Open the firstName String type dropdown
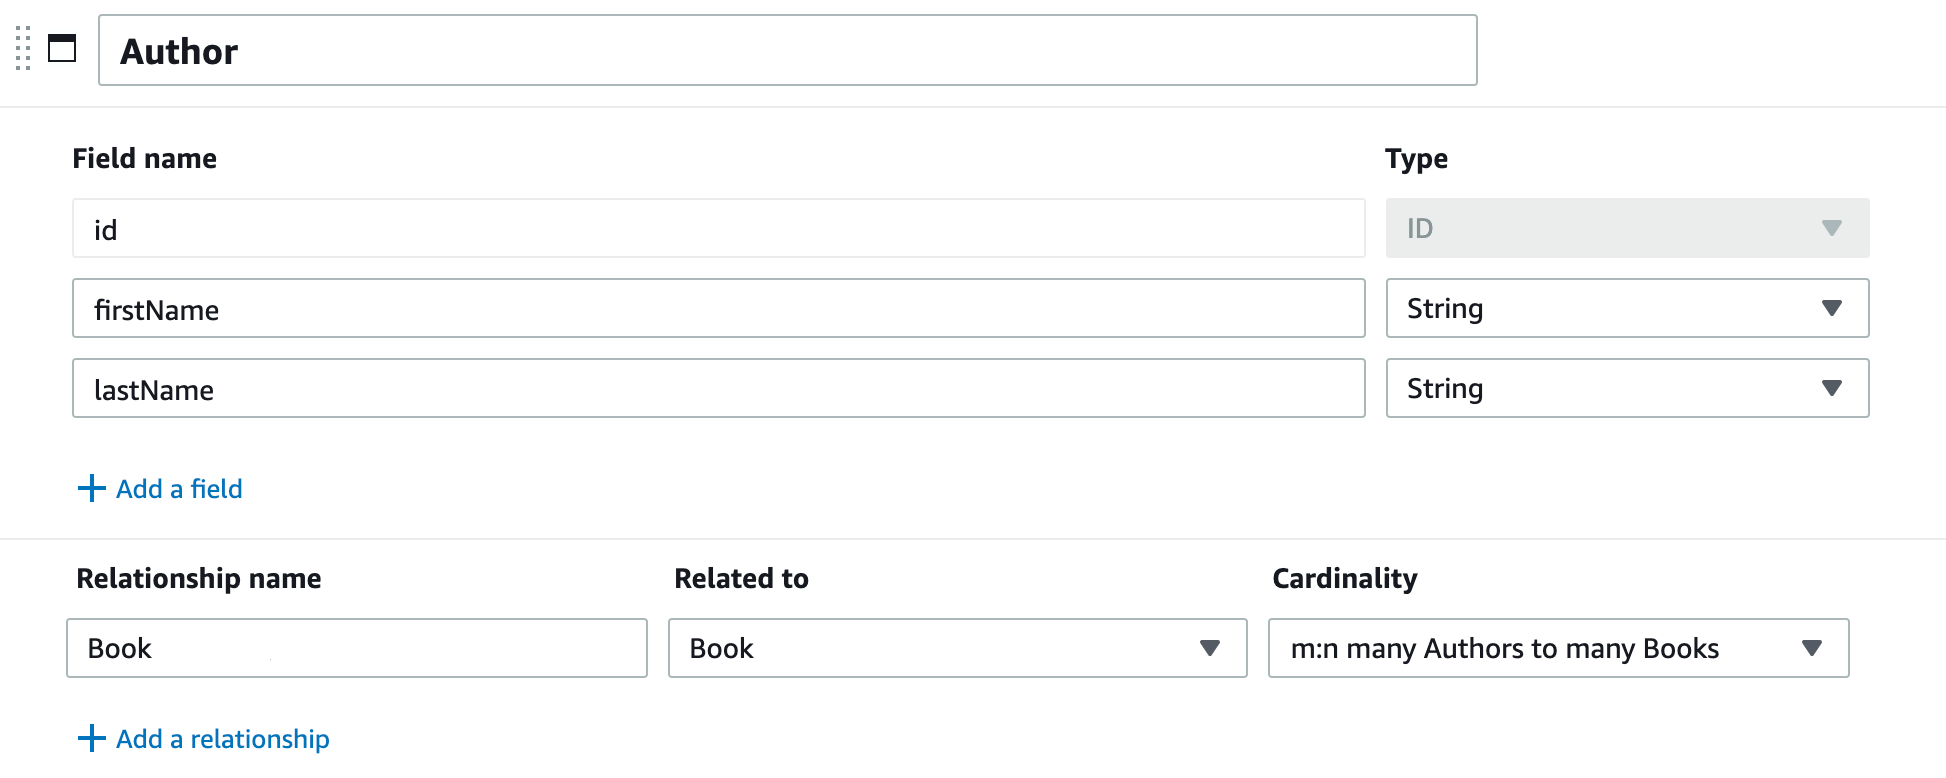The width and height of the screenshot is (1946, 778). click(1627, 308)
